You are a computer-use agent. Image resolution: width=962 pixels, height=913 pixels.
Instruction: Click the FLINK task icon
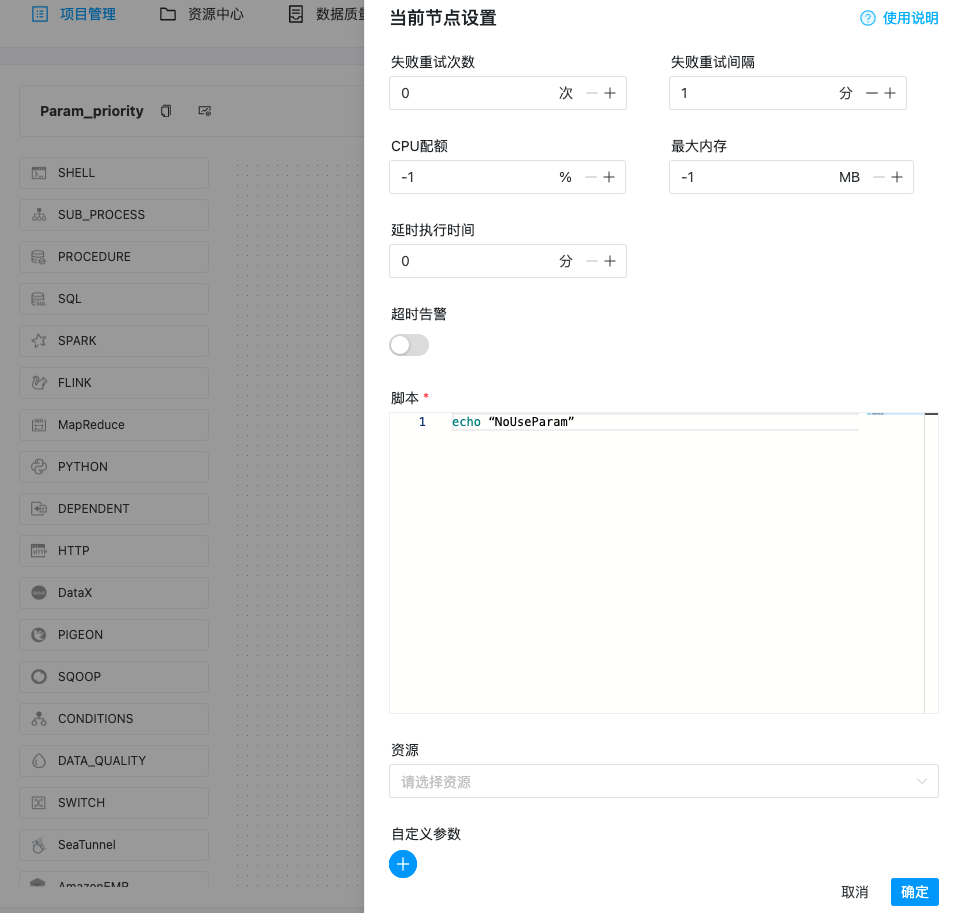[x=39, y=383]
